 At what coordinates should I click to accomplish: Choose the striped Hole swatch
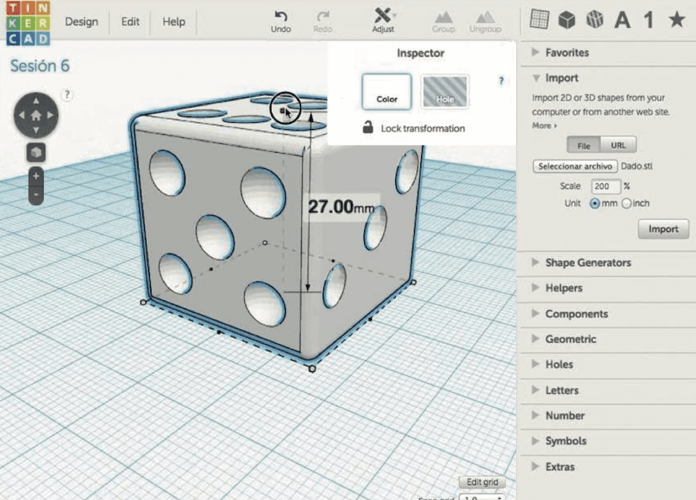[x=445, y=92]
